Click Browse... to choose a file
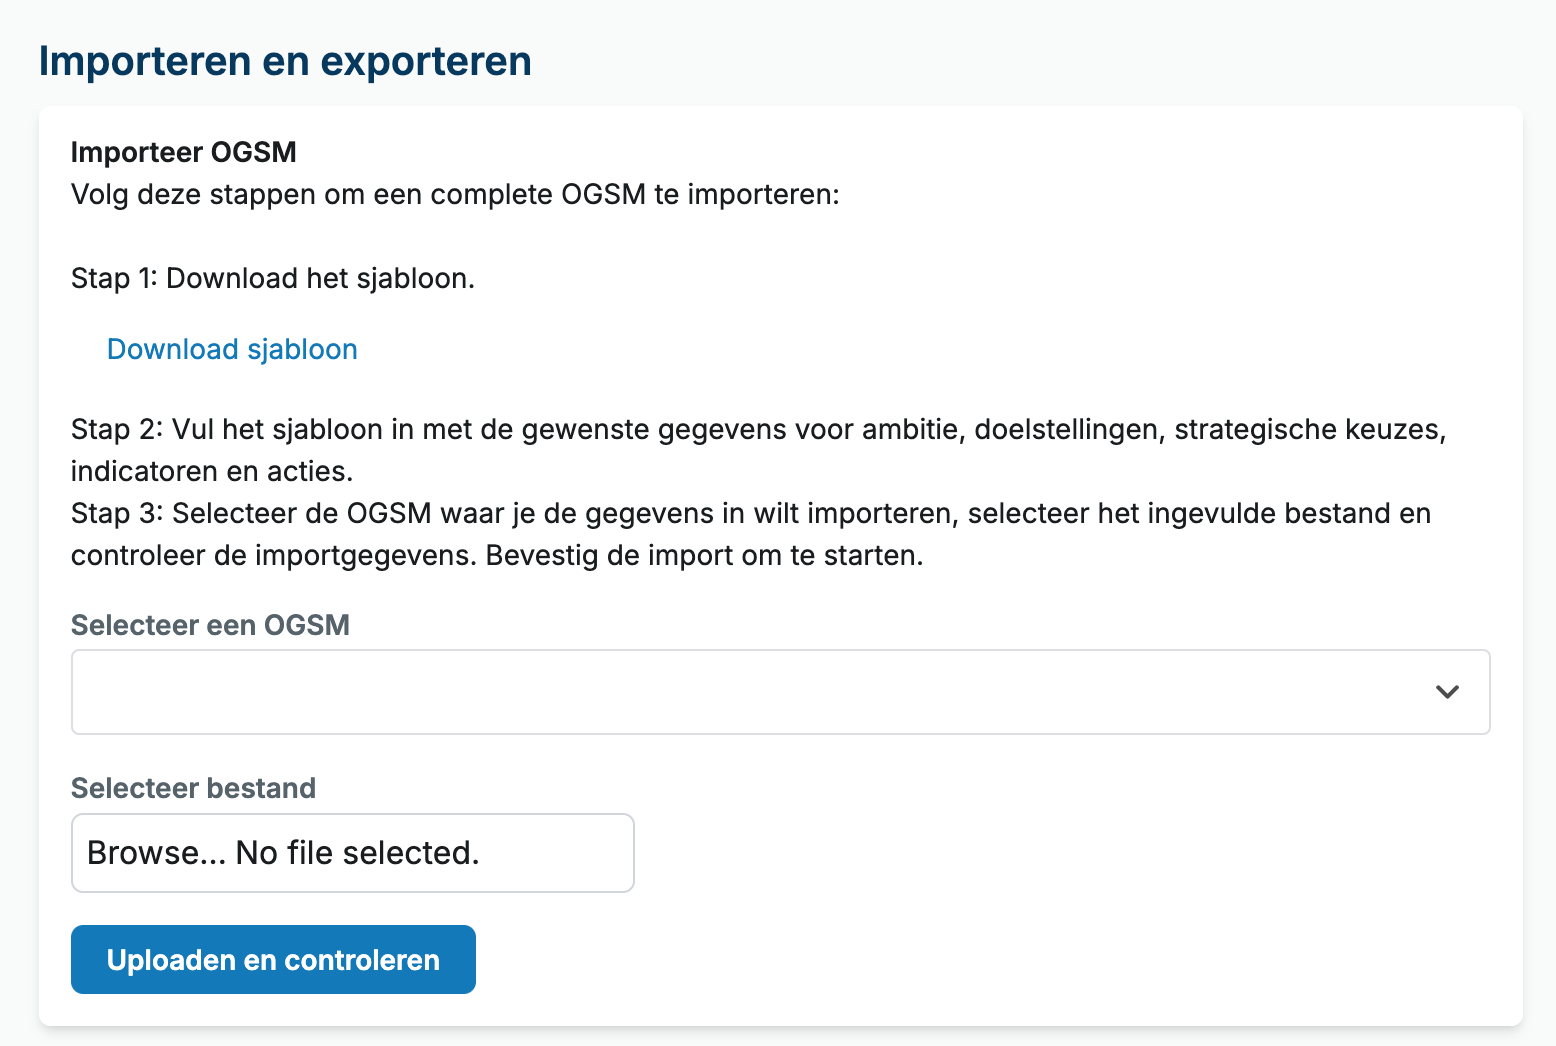Screen dimensions: 1556x1046 (x=156, y=853)
